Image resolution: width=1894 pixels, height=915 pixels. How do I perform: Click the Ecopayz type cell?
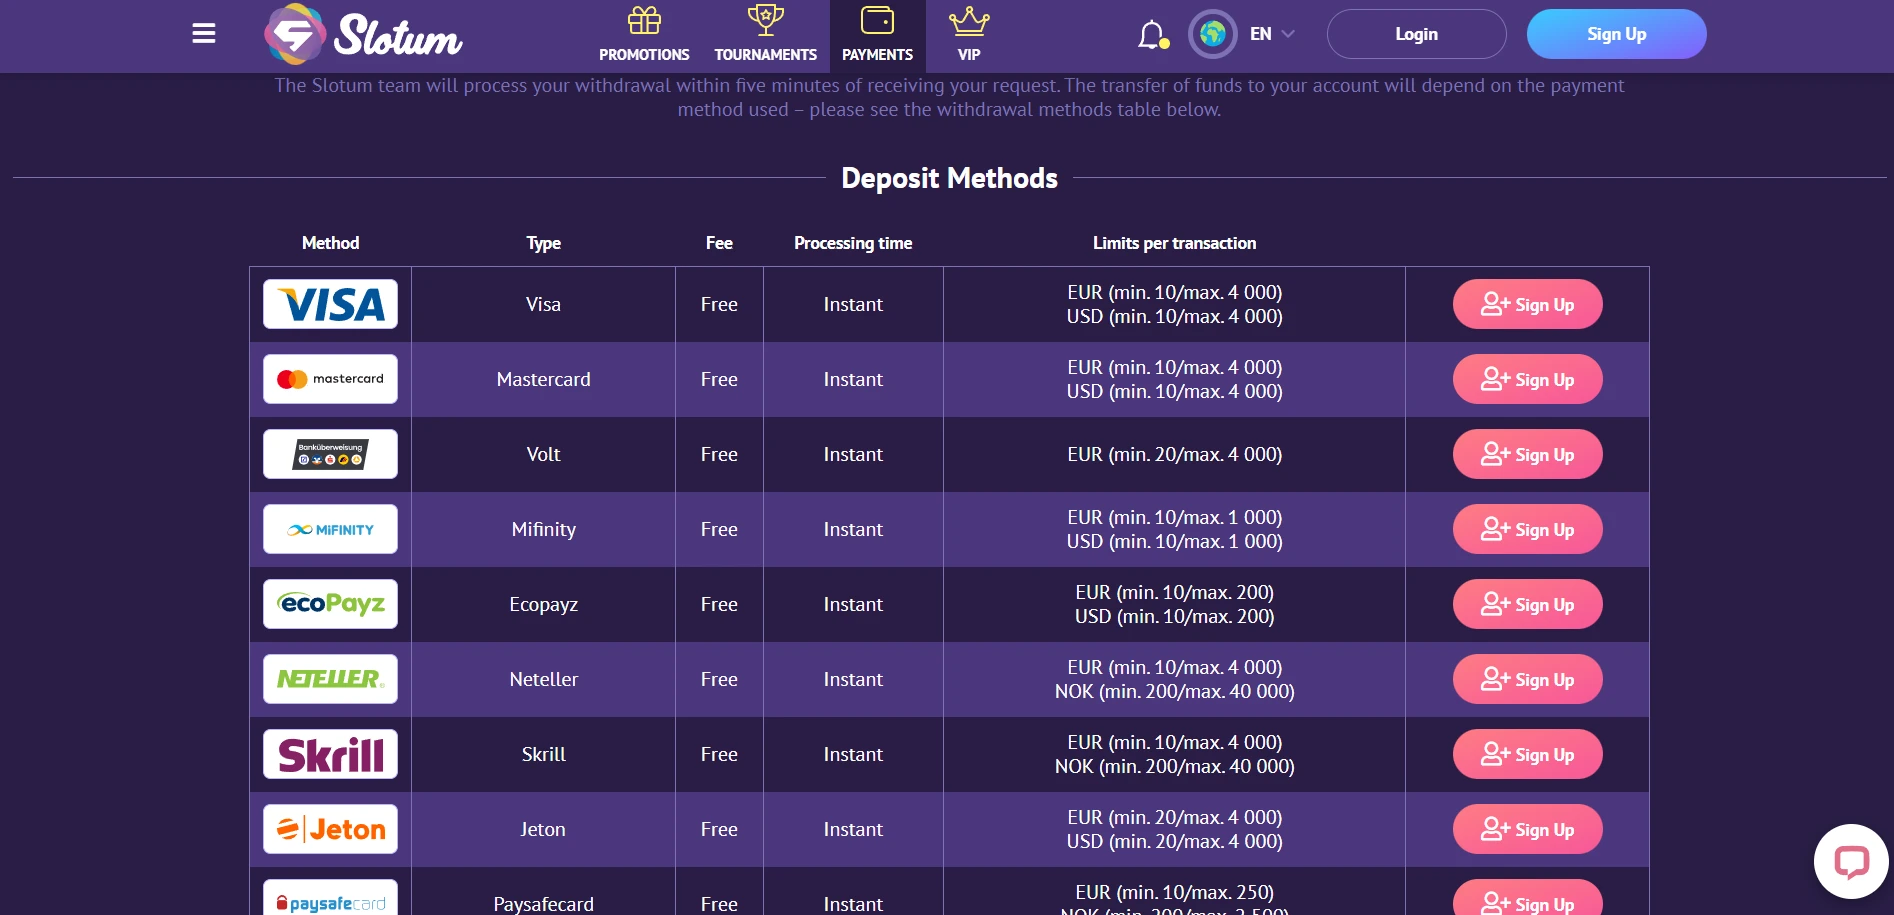[543, 604]
